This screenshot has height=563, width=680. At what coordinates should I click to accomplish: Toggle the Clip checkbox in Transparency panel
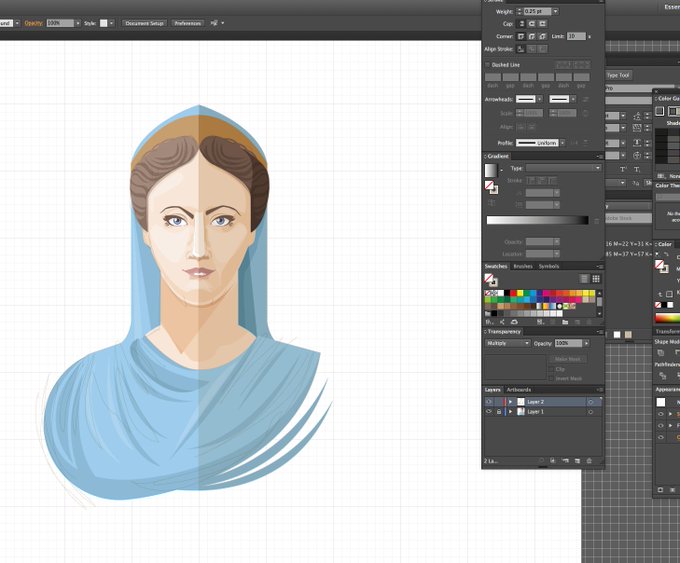point(551,369)
